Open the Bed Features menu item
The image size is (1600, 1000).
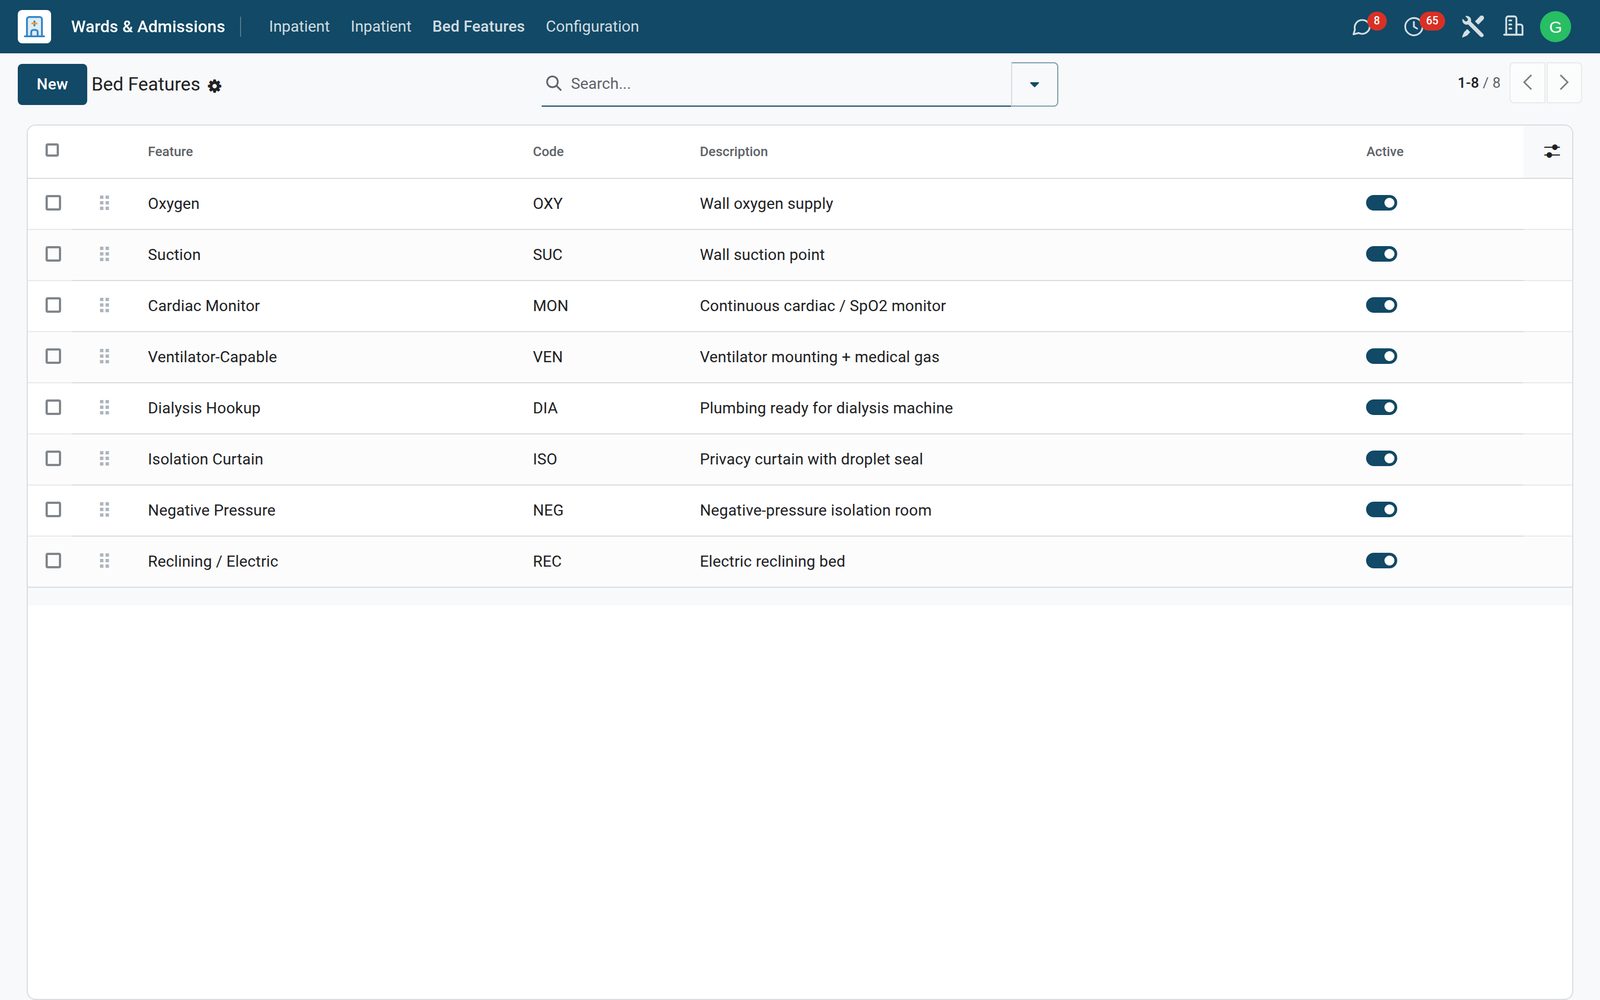(x=478, y=26)
